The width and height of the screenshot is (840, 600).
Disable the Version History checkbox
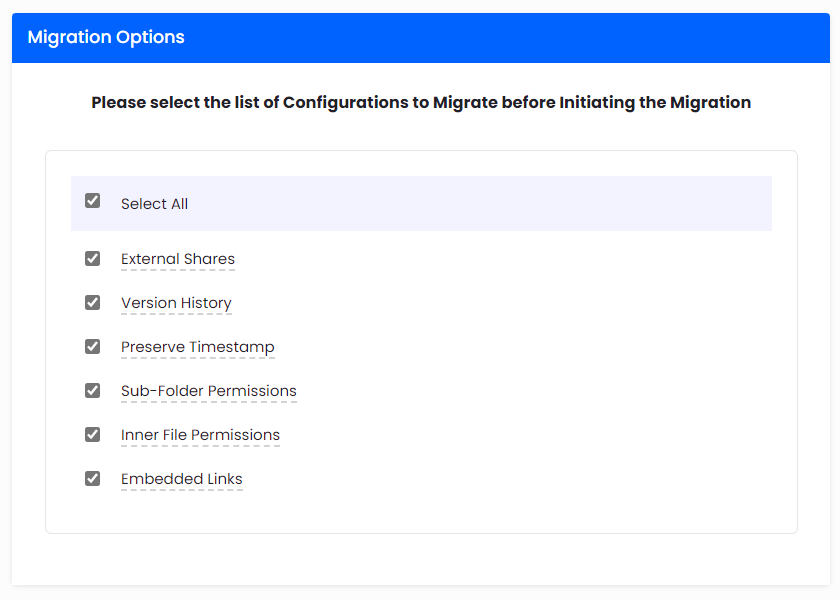[93, 302]
